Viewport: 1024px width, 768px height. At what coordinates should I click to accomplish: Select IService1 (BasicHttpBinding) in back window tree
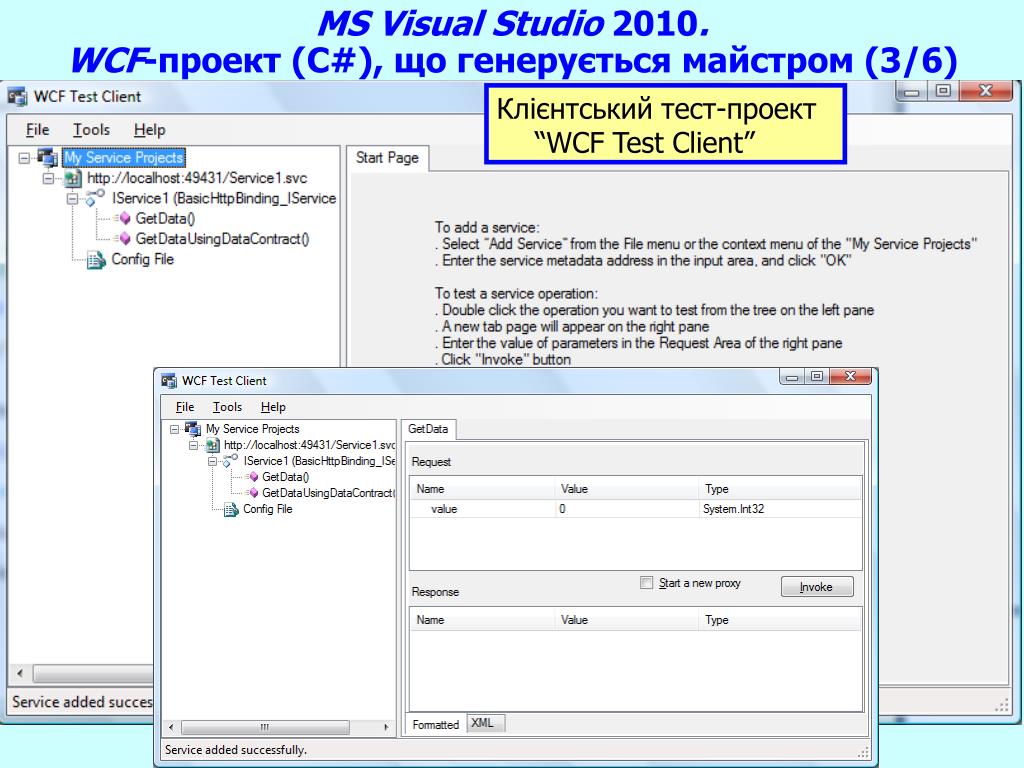pos(223,199)
